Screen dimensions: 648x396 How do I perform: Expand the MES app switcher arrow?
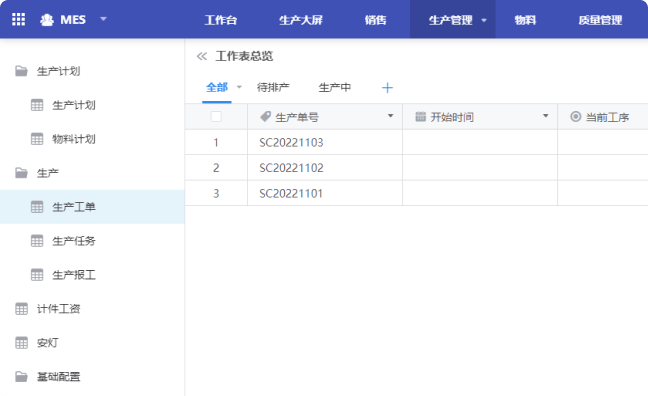tap(104, 19)
